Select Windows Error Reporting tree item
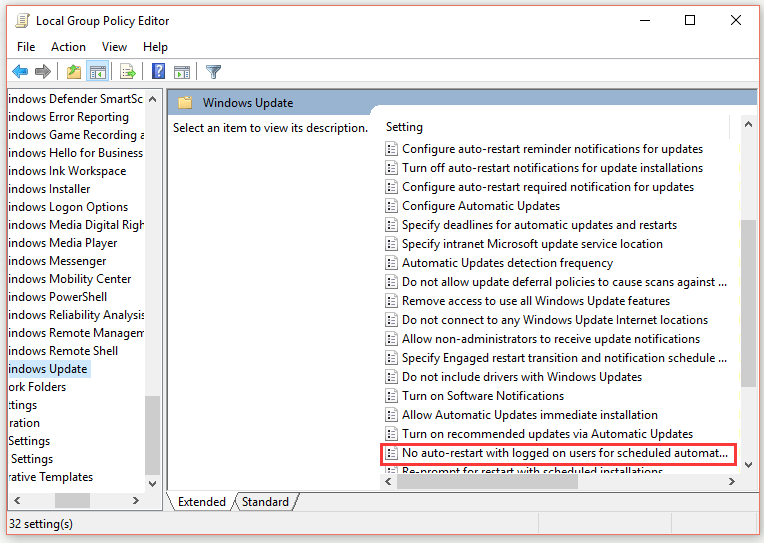764x543 pixels. pos(68,117)
